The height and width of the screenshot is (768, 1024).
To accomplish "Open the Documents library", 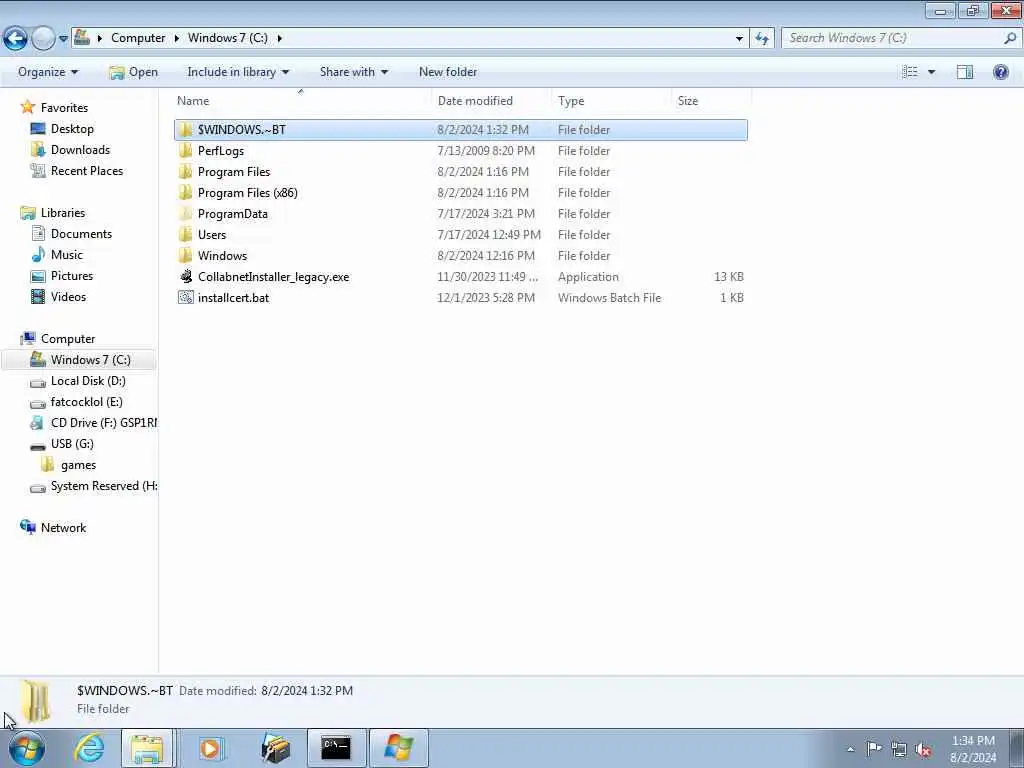I will (81, 234).
